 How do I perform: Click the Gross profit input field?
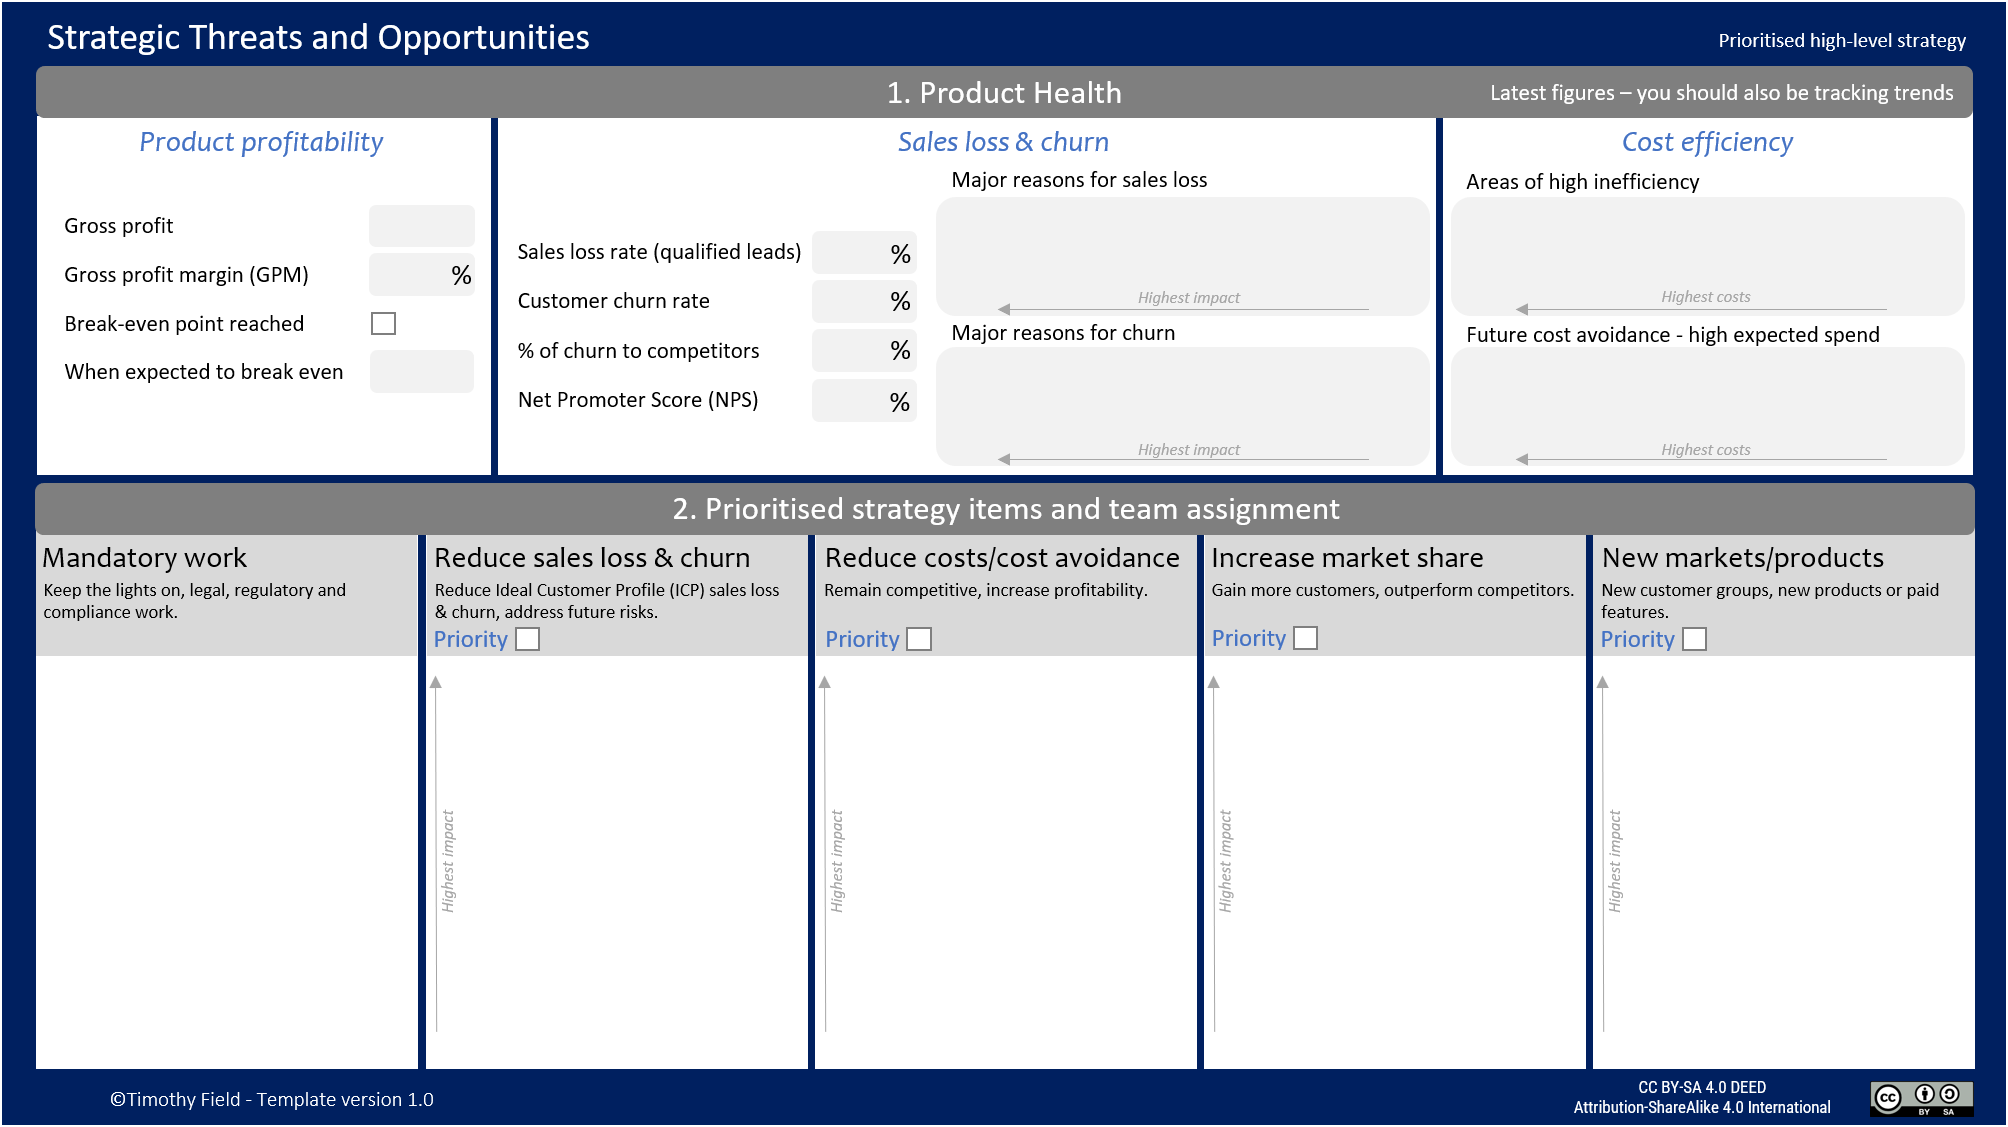(x=421, y=226)
